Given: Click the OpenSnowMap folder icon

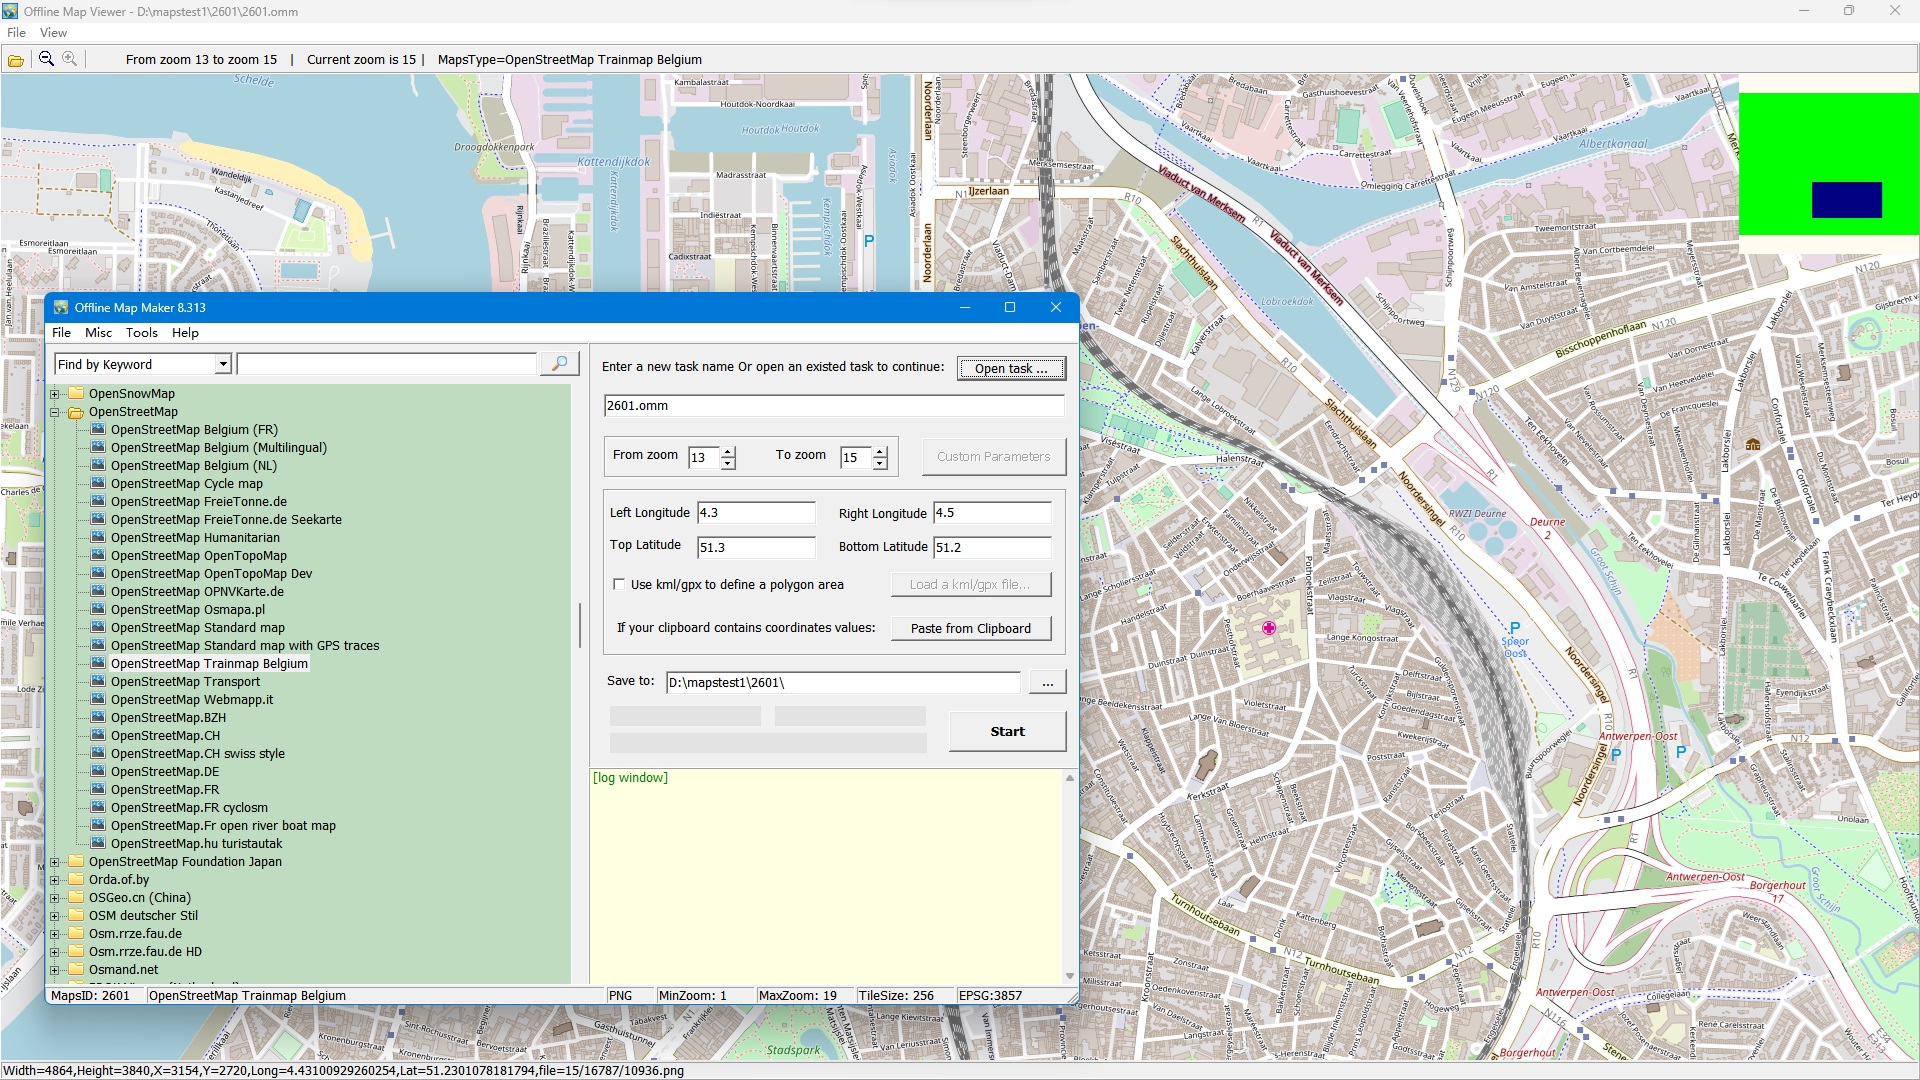Looking at the screenshot, I should pyautogui.click(x=76, y=394).
